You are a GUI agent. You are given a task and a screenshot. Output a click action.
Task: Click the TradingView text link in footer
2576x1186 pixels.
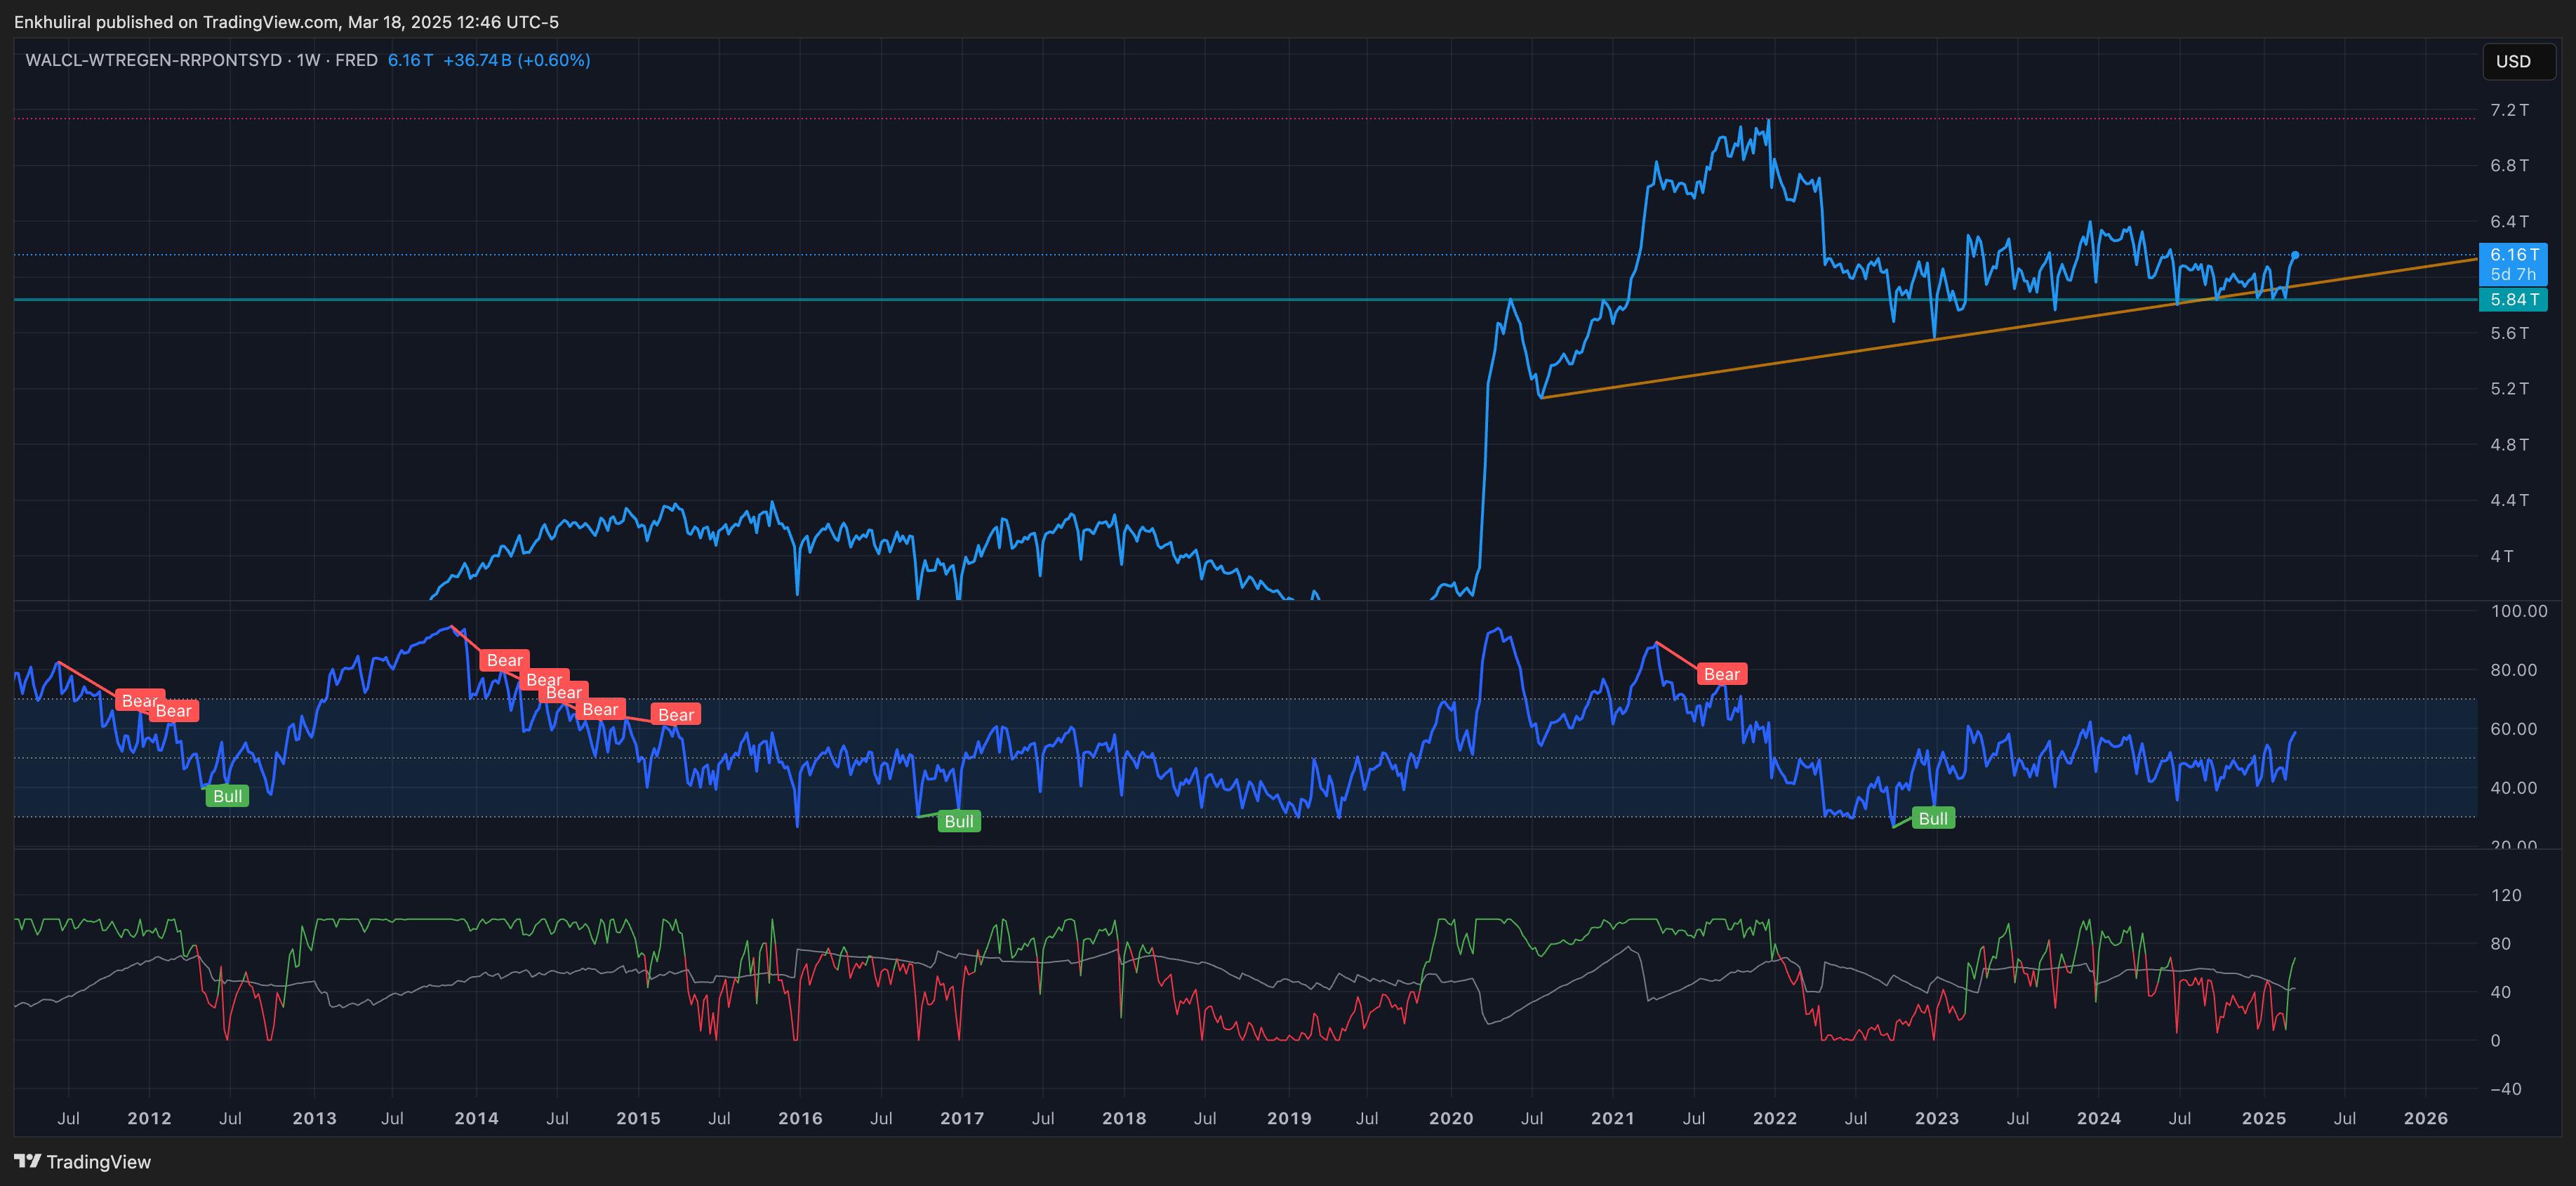pos(98,1161)
